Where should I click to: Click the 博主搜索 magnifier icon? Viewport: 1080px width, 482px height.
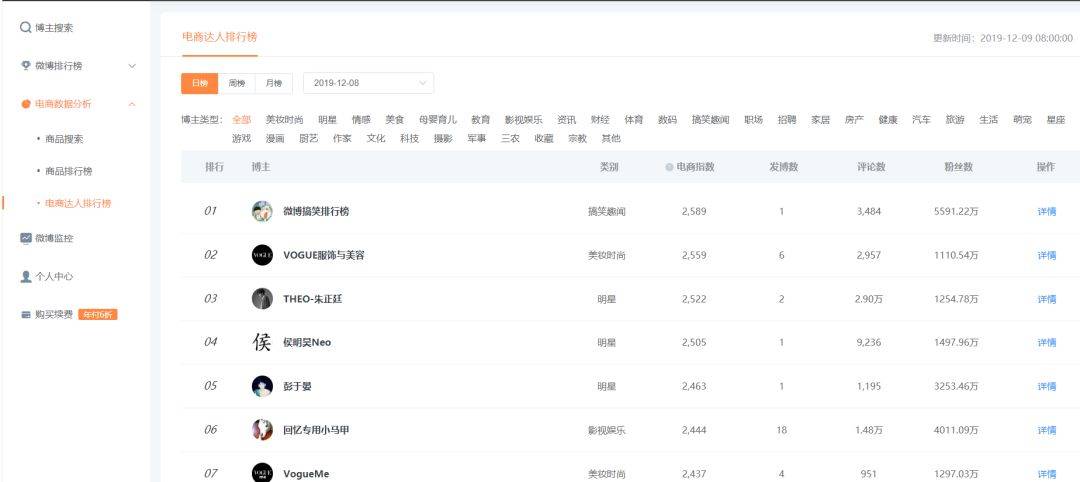pos(25,28)
